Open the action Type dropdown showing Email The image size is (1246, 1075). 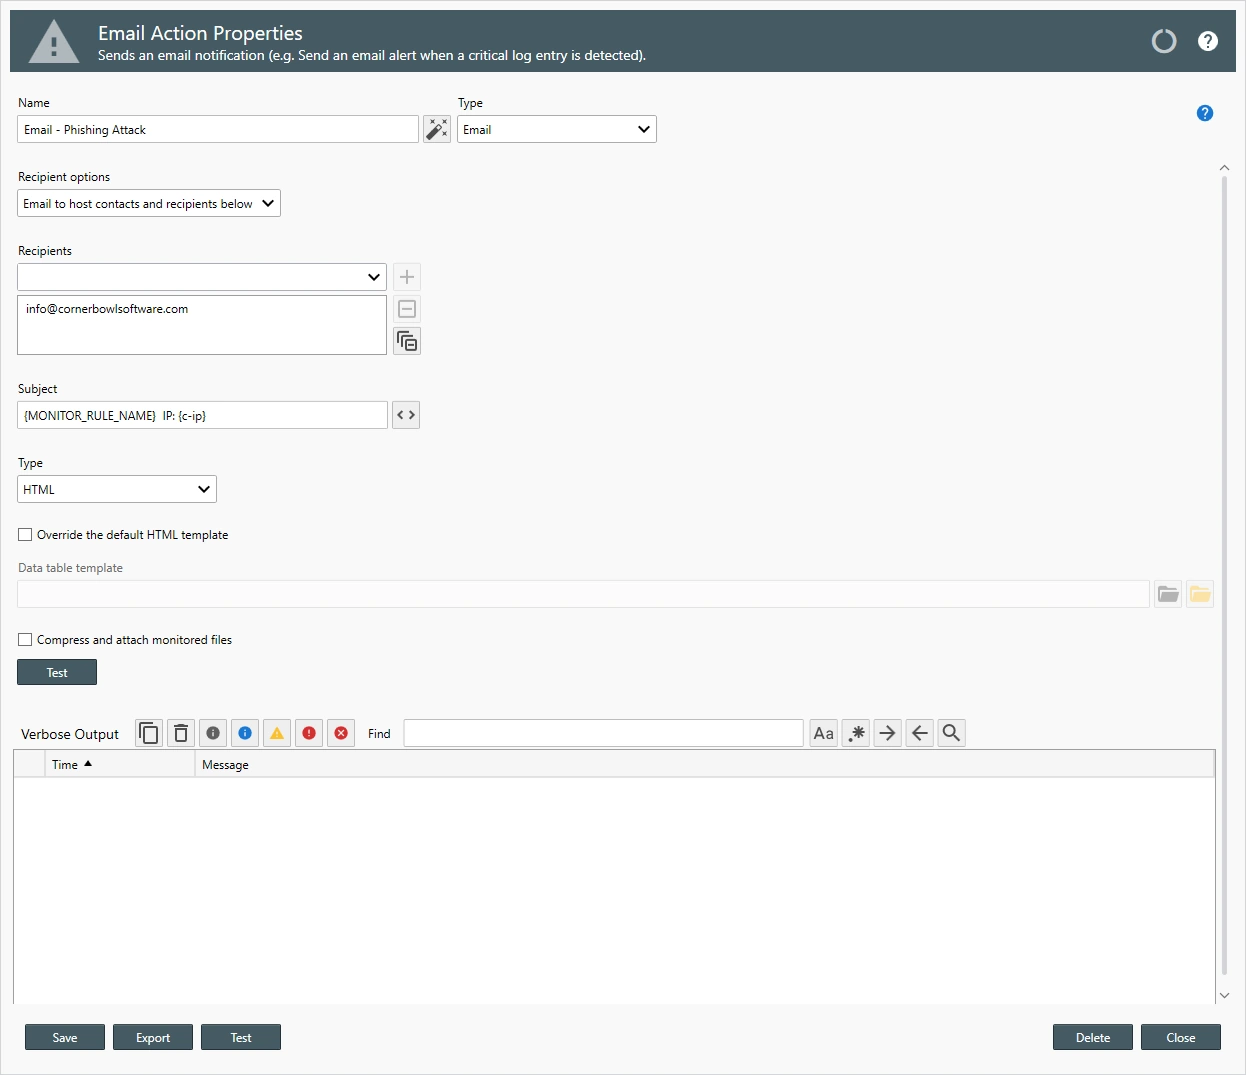tap(556, 129)
